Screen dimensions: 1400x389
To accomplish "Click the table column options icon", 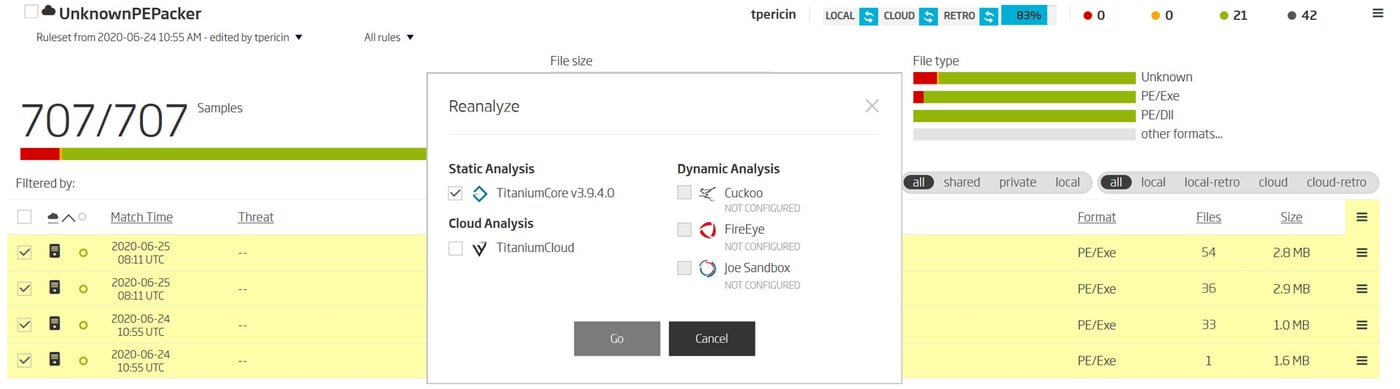I will point(1361,217).
